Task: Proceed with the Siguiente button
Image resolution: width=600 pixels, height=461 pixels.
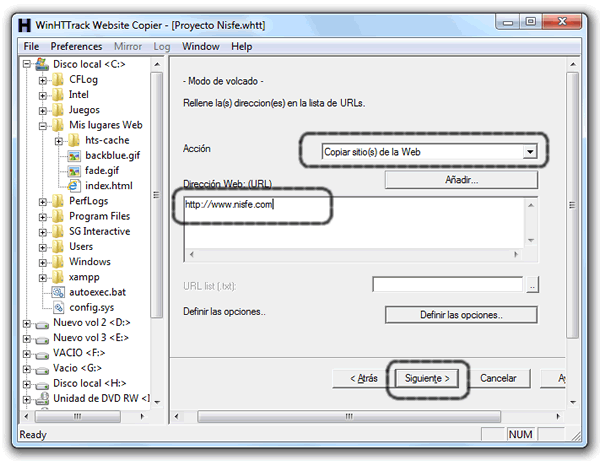Action: coord(427,378)
